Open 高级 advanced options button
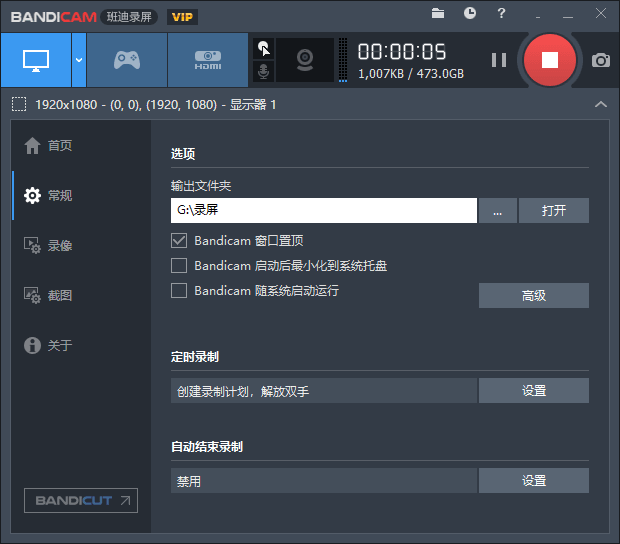The width and height of the screenshot is (620, 544). [534, 295]
